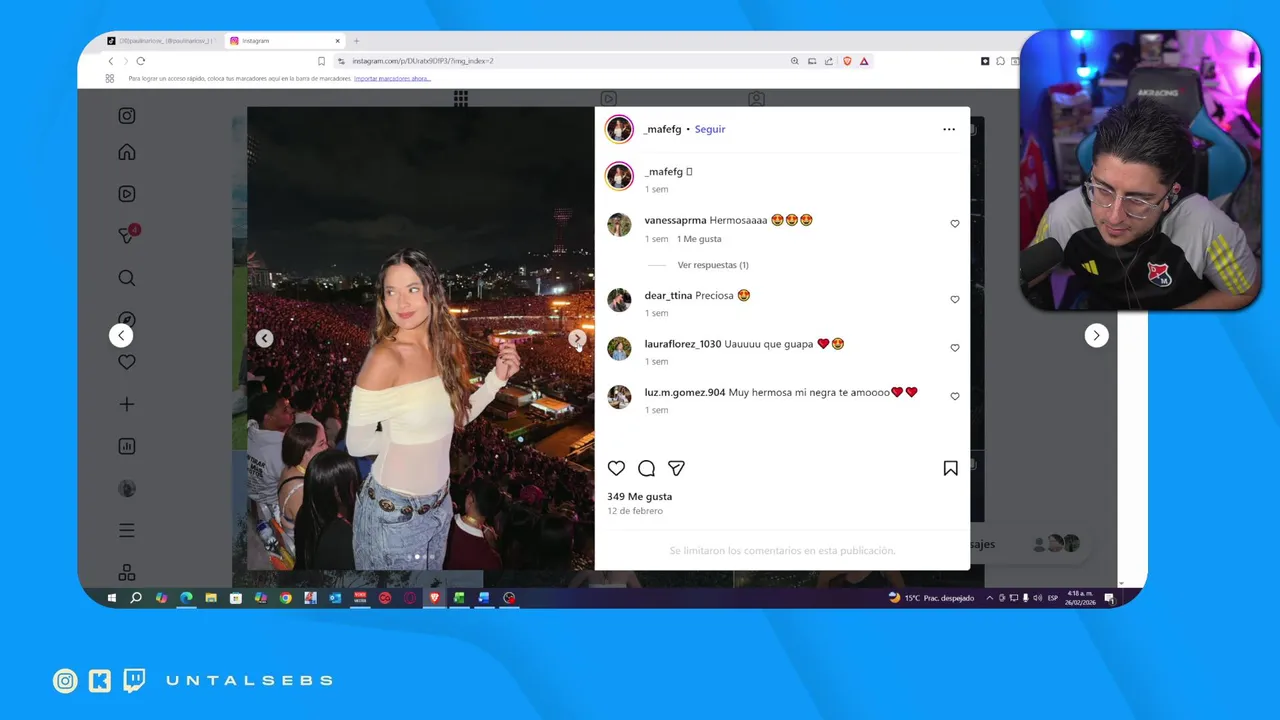Screen dimensions: 1280x720
Task: Open profile reels tab icon
Action: pos(608,99)
